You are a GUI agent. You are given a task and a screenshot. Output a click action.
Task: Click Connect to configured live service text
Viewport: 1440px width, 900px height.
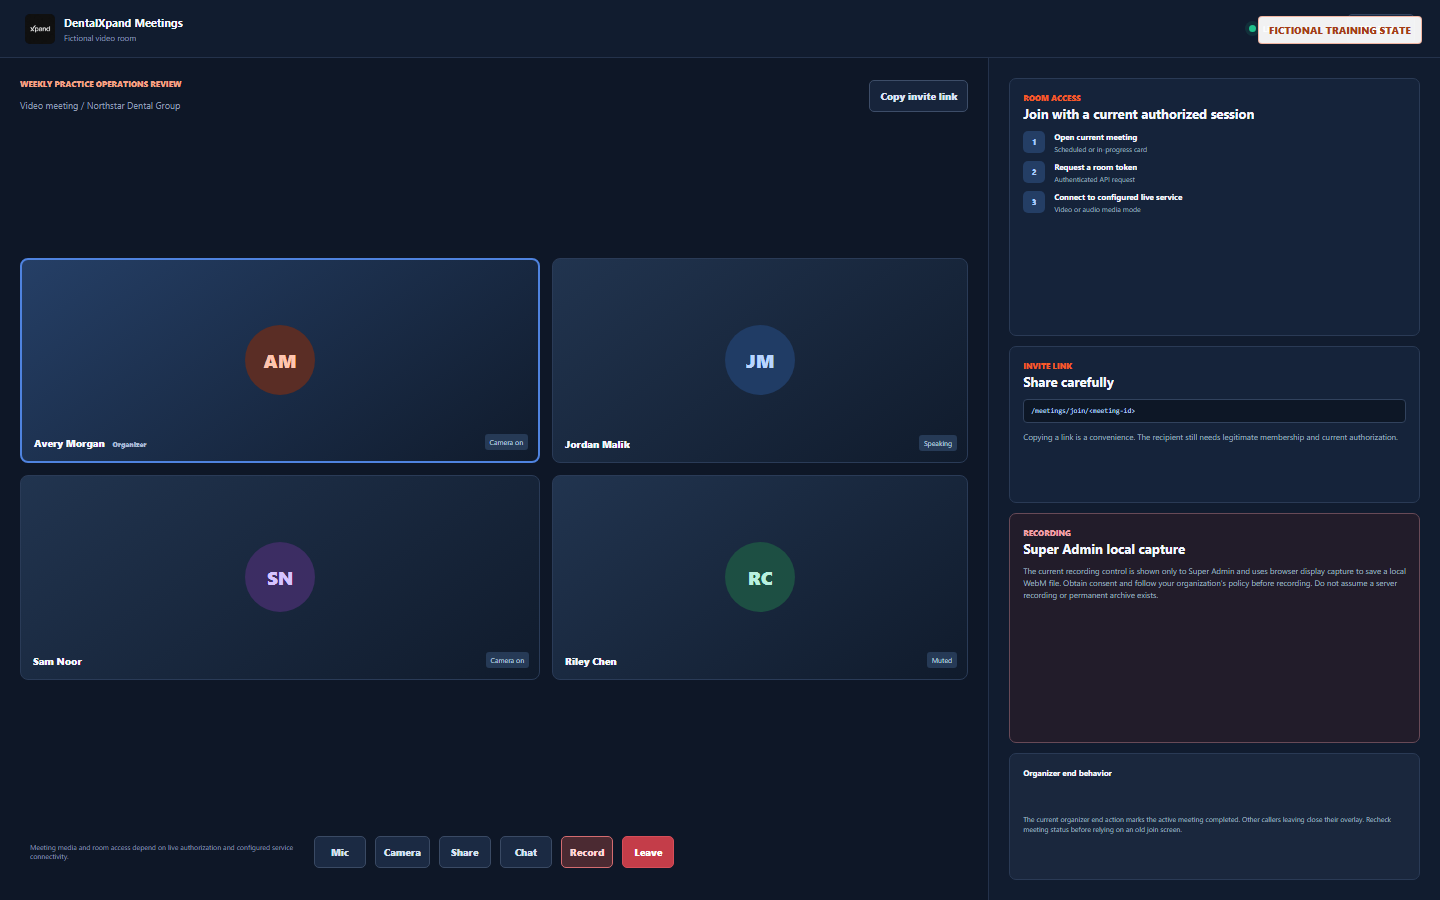(1118, 197)
